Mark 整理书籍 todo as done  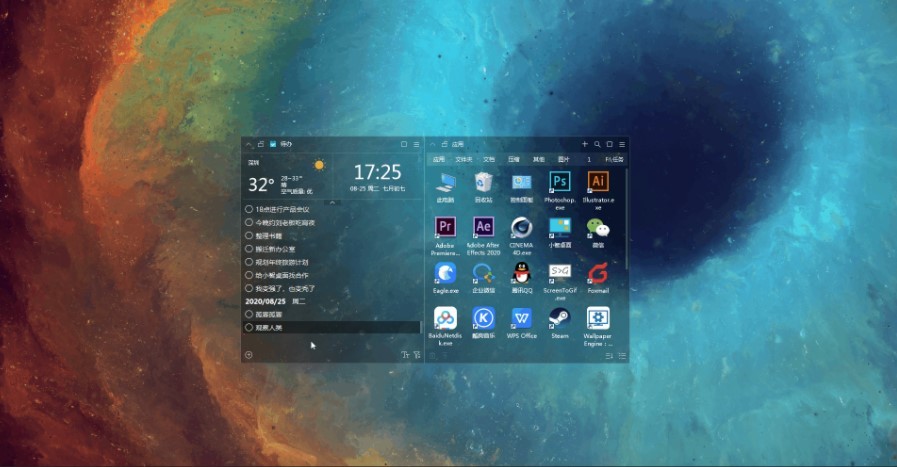tap(249, 235)
